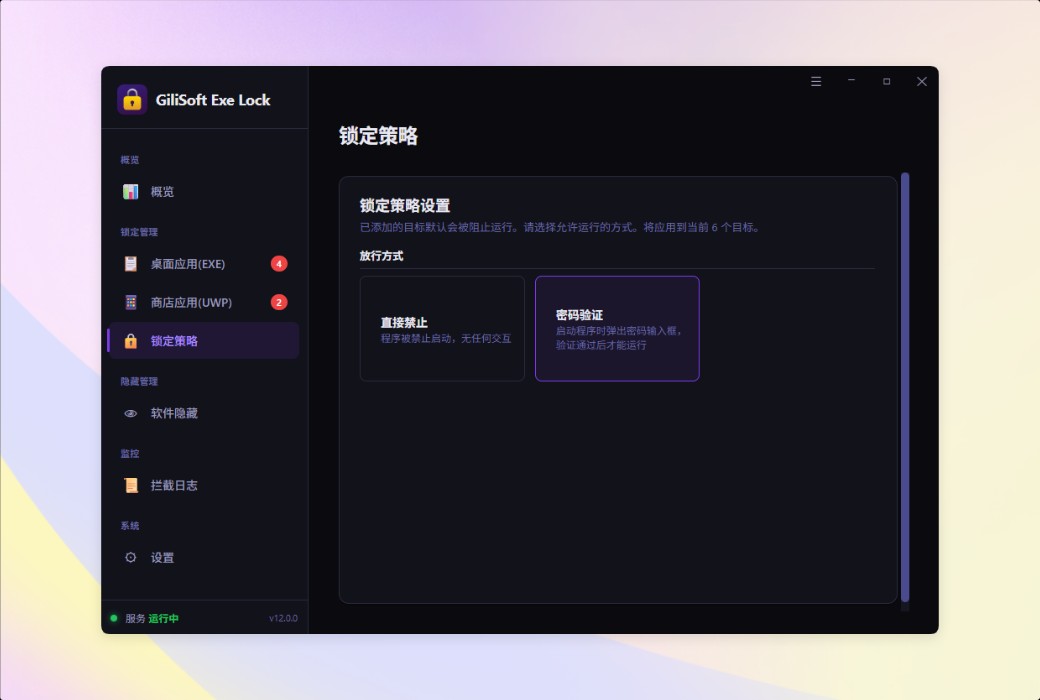Viewport: 1040px width, 700px height.
Task: Click the 拦截日志 scroll icon
Action: pos(131,486)
